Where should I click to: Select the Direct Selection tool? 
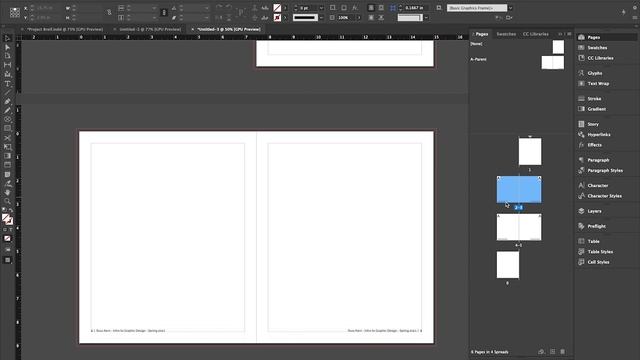(x=7, y=47)
